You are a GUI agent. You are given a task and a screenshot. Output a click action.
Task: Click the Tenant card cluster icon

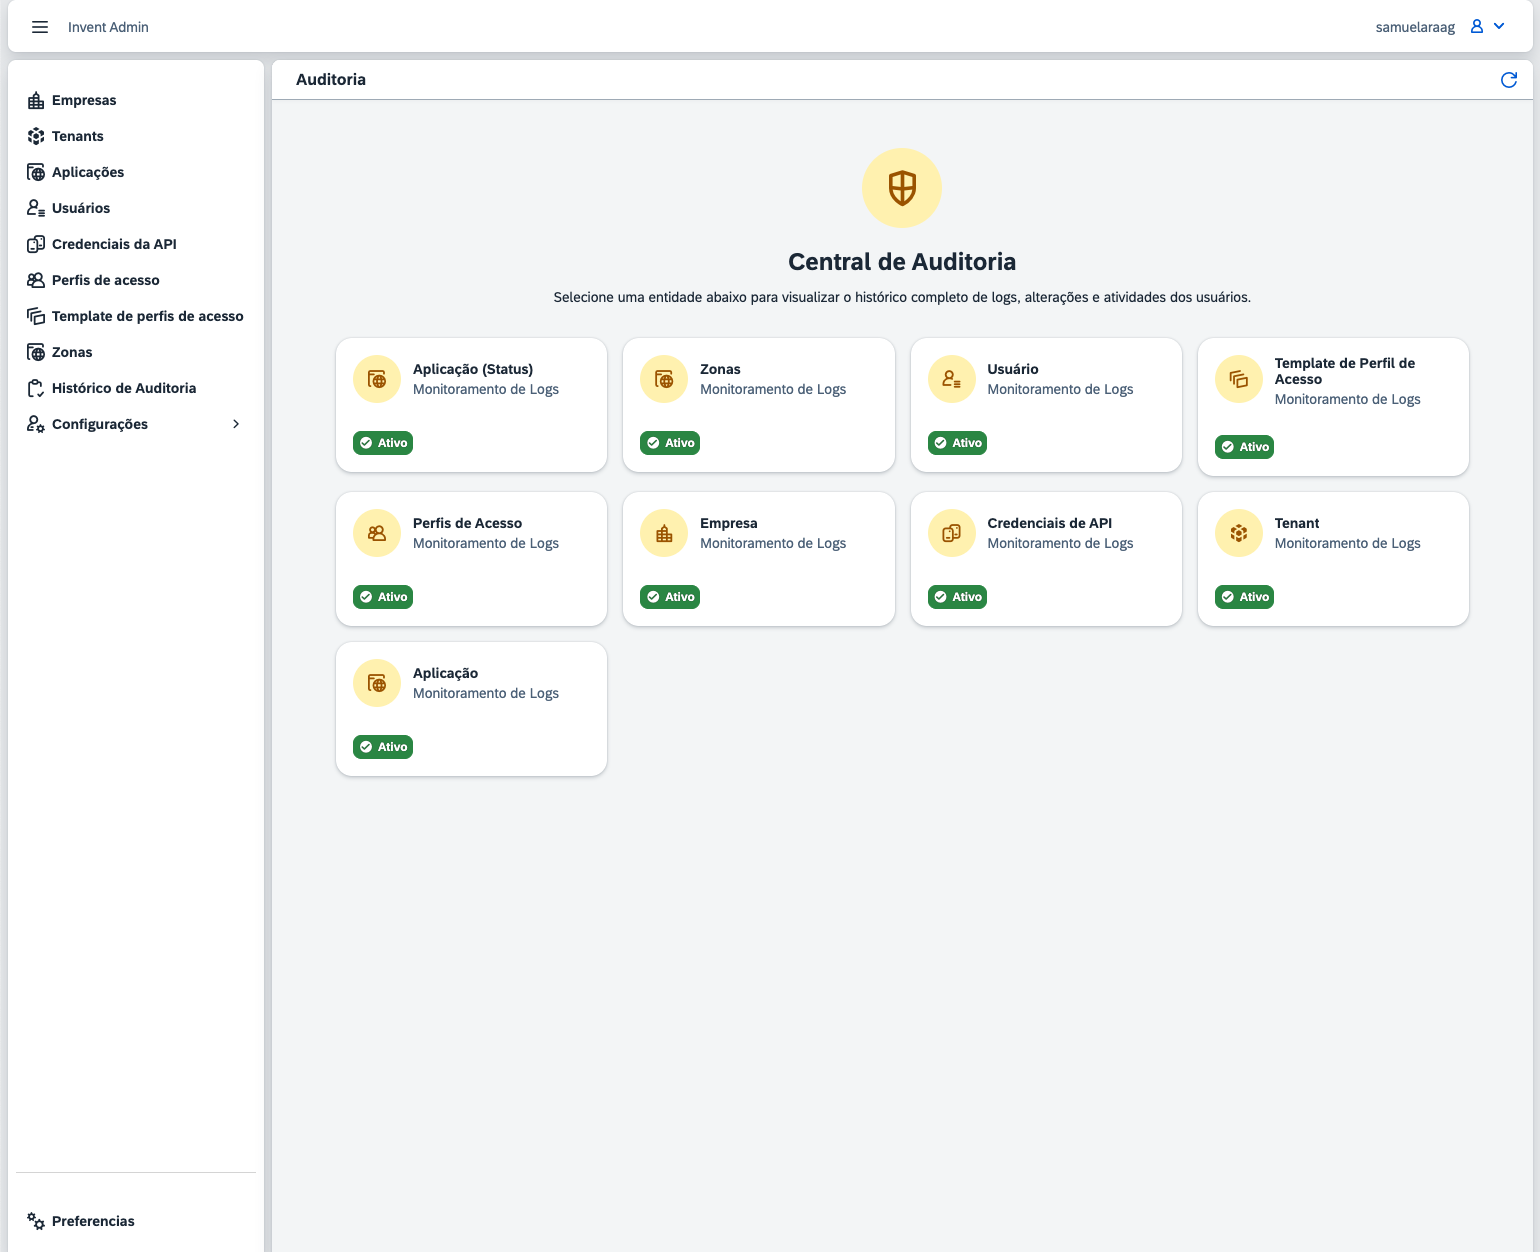1239,534
